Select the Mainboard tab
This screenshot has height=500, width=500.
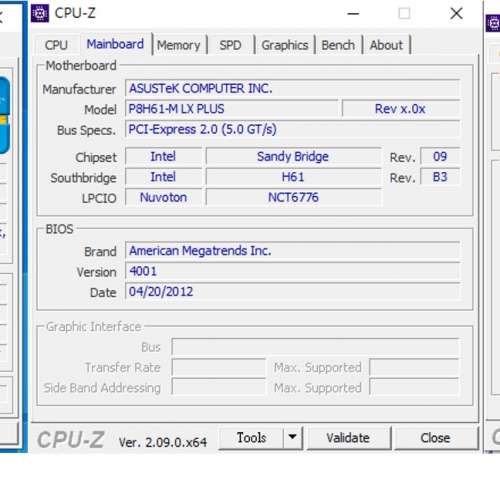pos(115,44)
